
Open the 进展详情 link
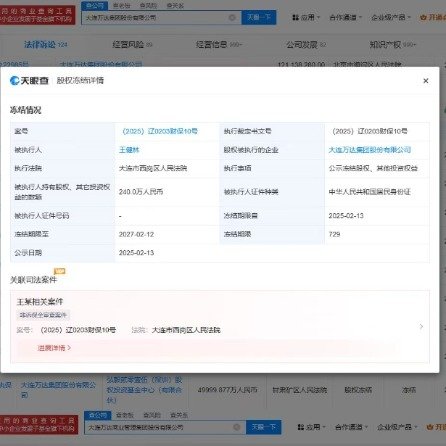(54, 348)
